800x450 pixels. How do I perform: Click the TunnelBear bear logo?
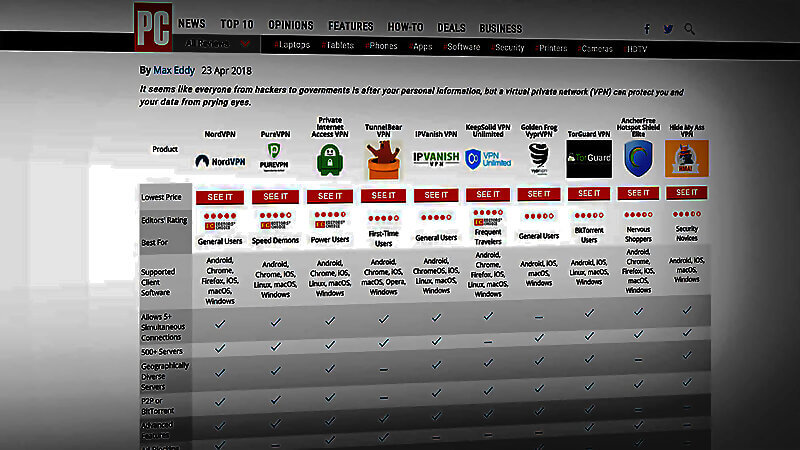click(x=383, y=160)
